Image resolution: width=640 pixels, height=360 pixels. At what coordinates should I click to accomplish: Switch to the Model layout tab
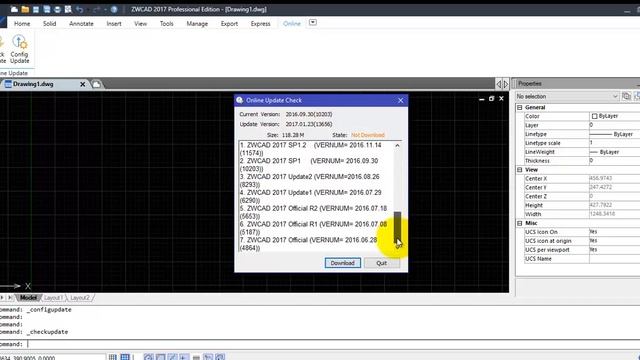click(x=28, y=298)
